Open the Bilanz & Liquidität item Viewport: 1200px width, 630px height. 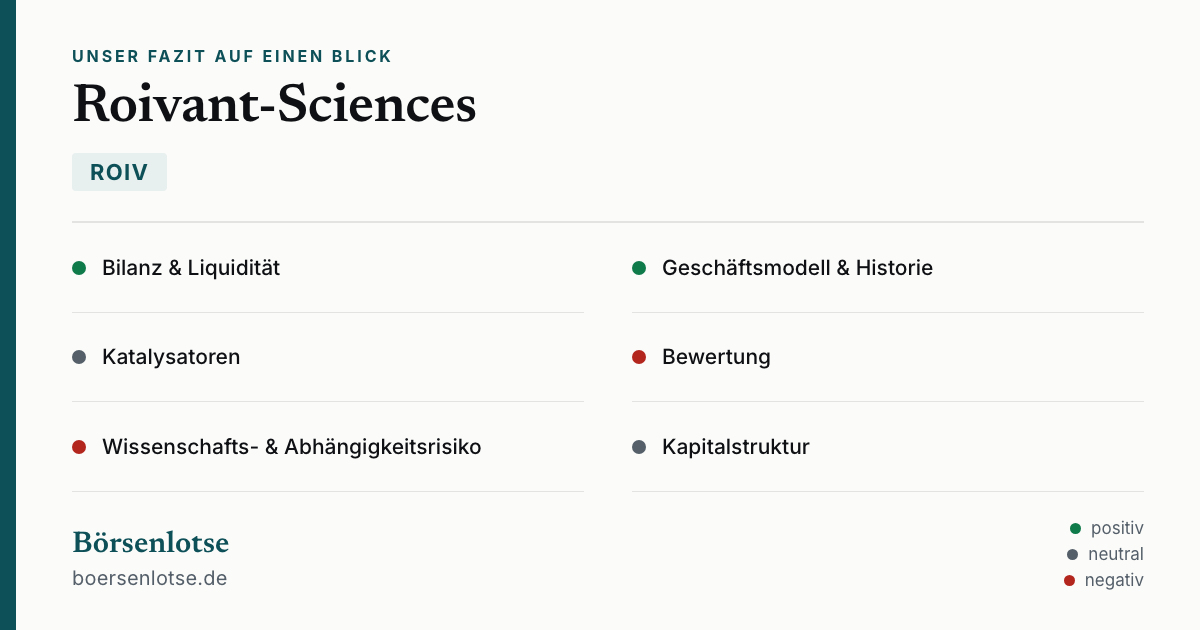328,268
